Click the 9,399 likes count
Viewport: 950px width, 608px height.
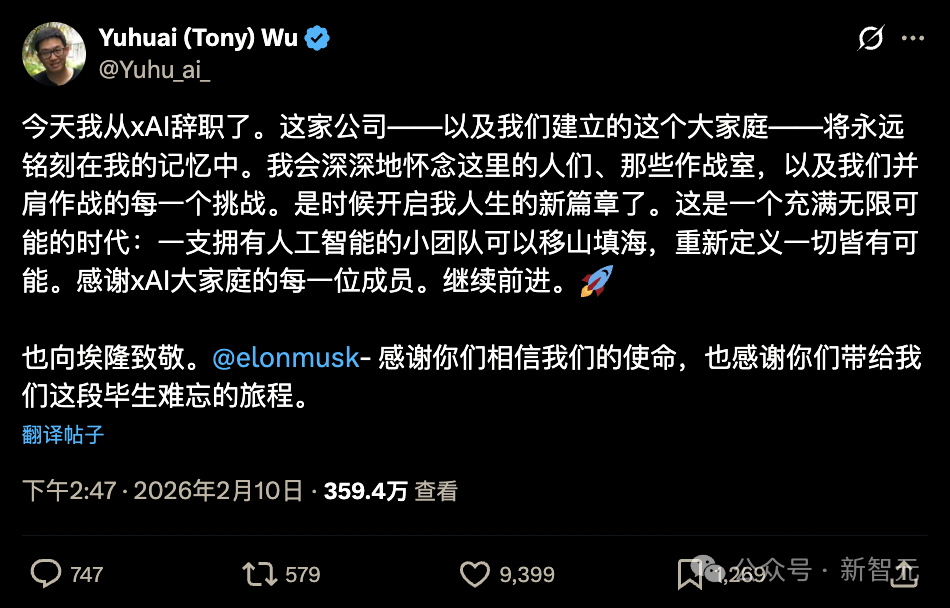[x=527, y=574]
